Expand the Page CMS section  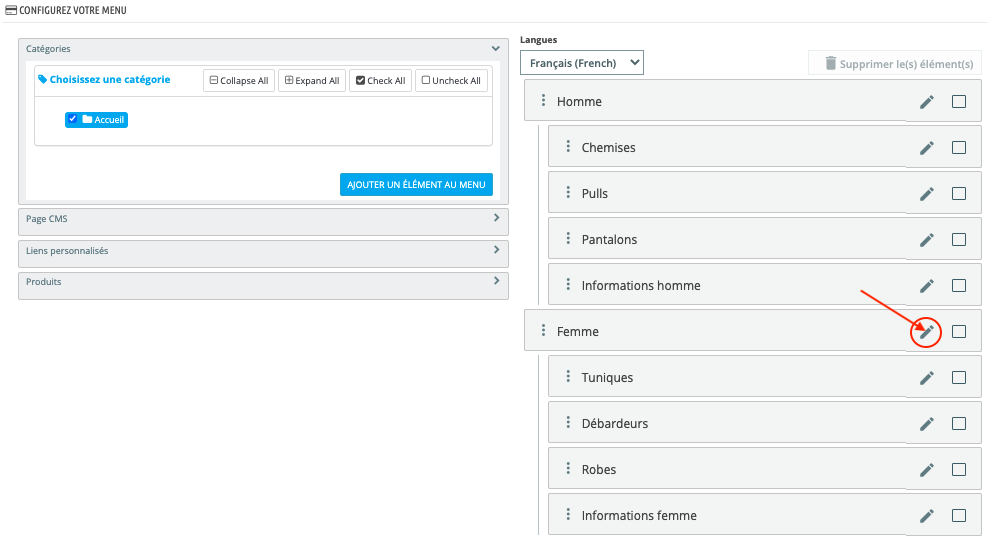tap(496, 217)
